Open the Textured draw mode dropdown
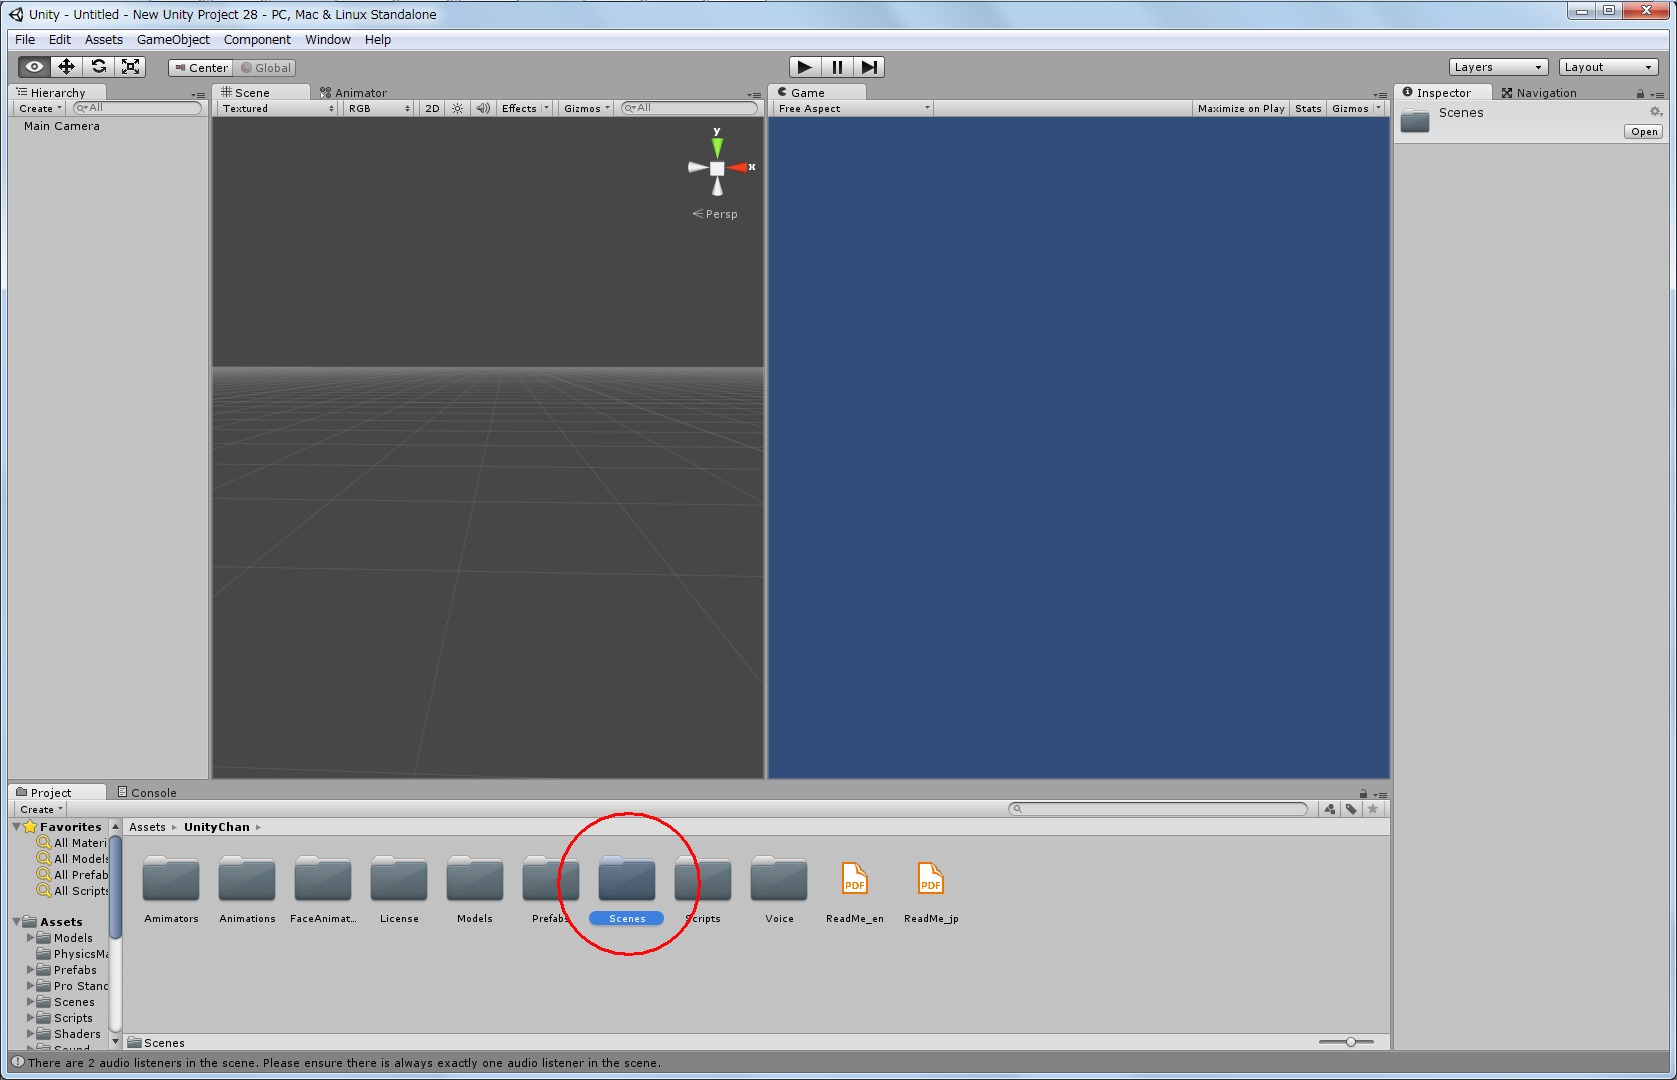The image size is (1677, 1080). [x=277, y=108]
